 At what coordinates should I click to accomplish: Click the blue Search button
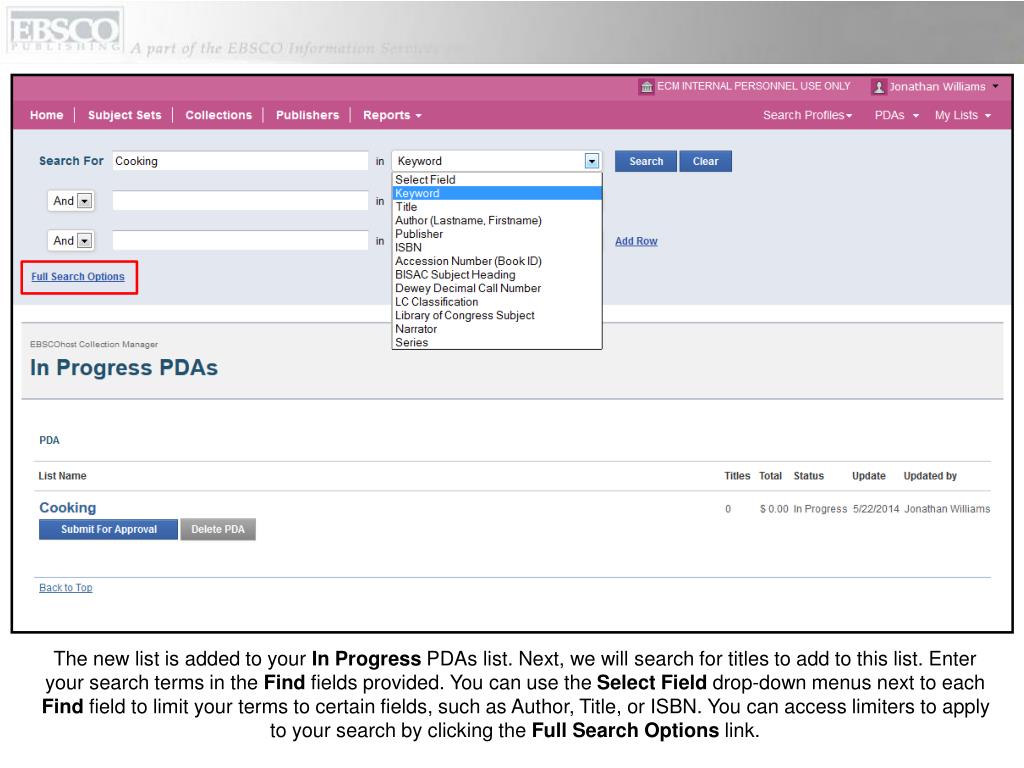(646, 161)
